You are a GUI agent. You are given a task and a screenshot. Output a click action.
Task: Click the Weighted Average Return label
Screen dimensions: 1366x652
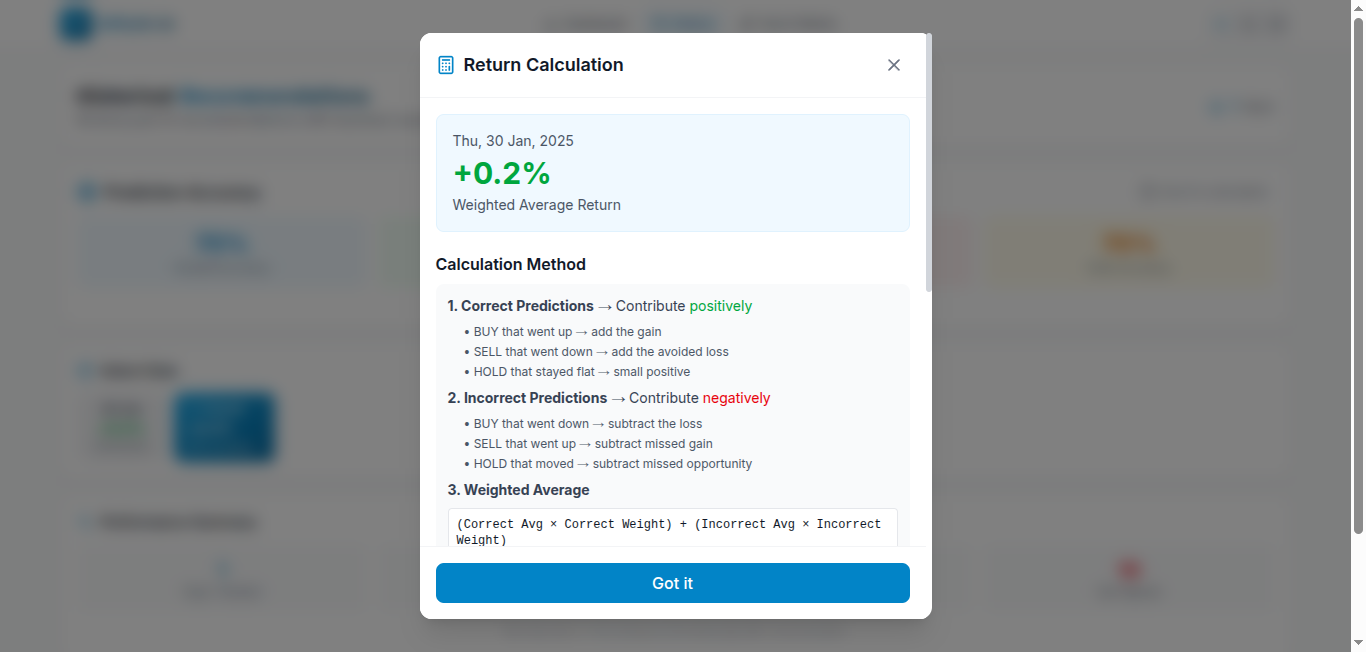pyautogui.click(x=536, y=205)
